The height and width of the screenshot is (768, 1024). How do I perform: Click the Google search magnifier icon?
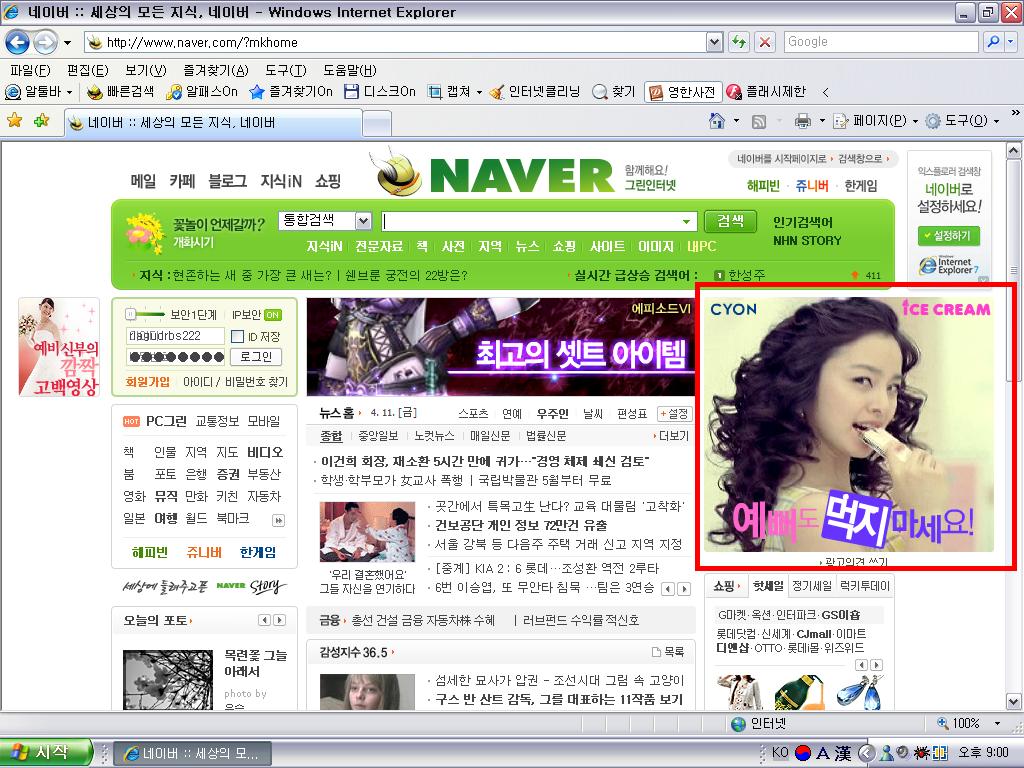click(993, 42)
